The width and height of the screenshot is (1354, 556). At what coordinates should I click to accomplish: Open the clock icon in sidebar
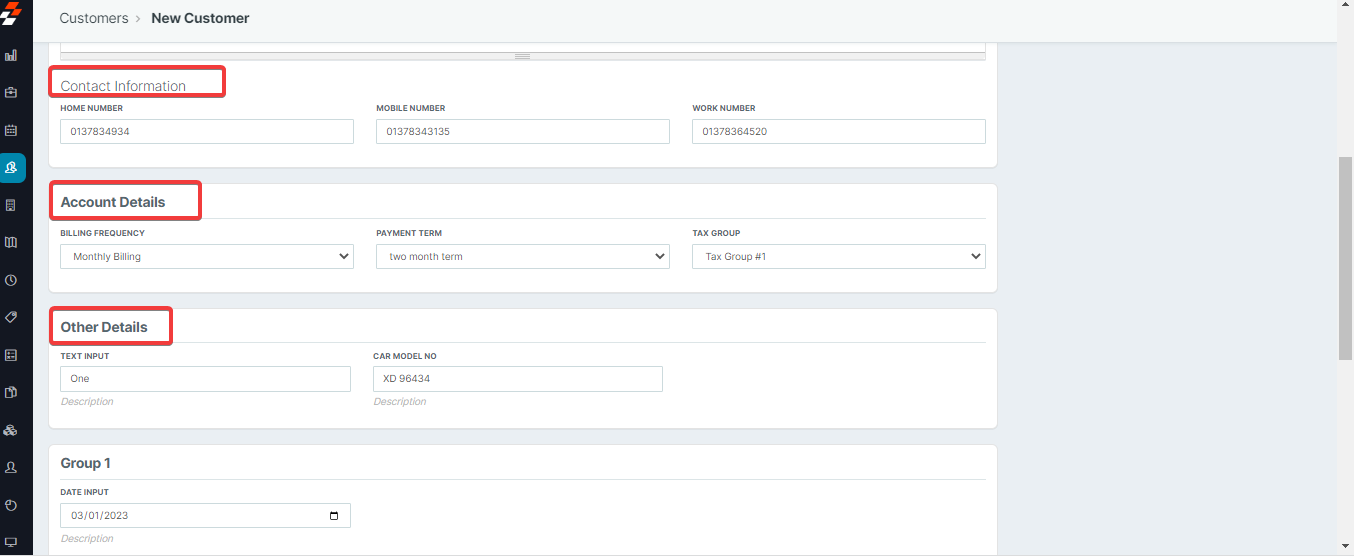coord(11,281)
